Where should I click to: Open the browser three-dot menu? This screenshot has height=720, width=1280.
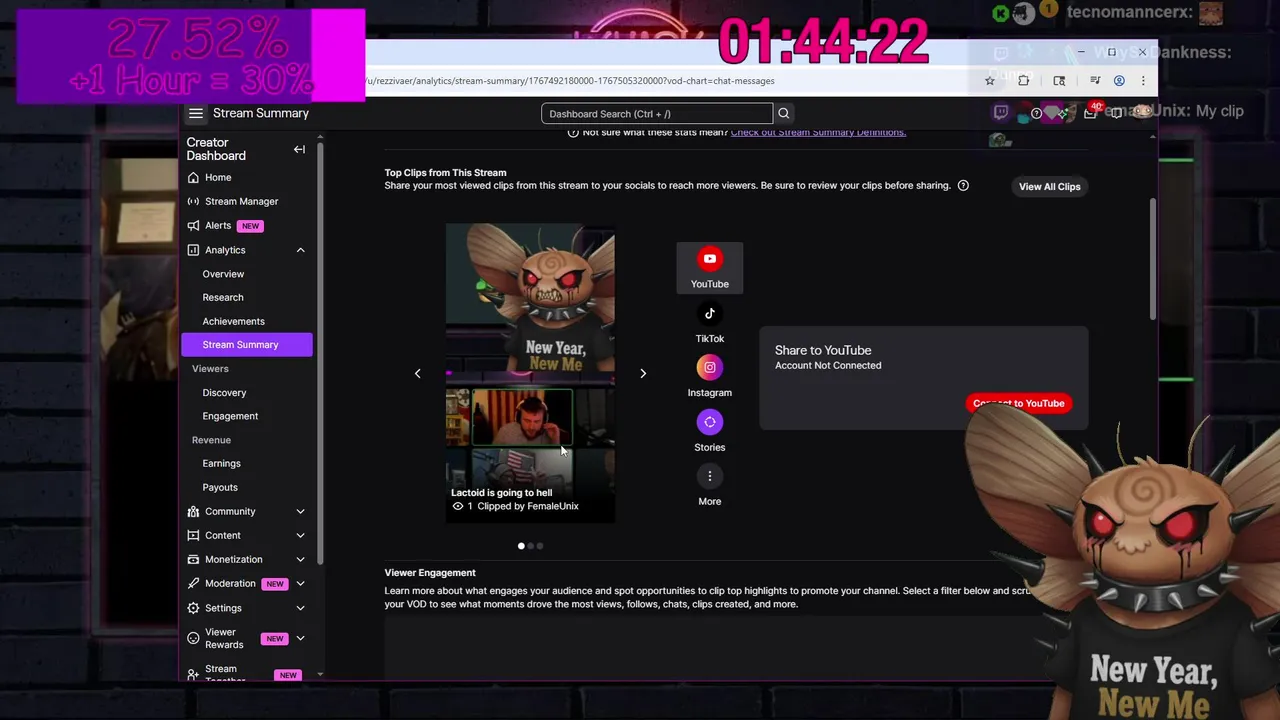1143,81
